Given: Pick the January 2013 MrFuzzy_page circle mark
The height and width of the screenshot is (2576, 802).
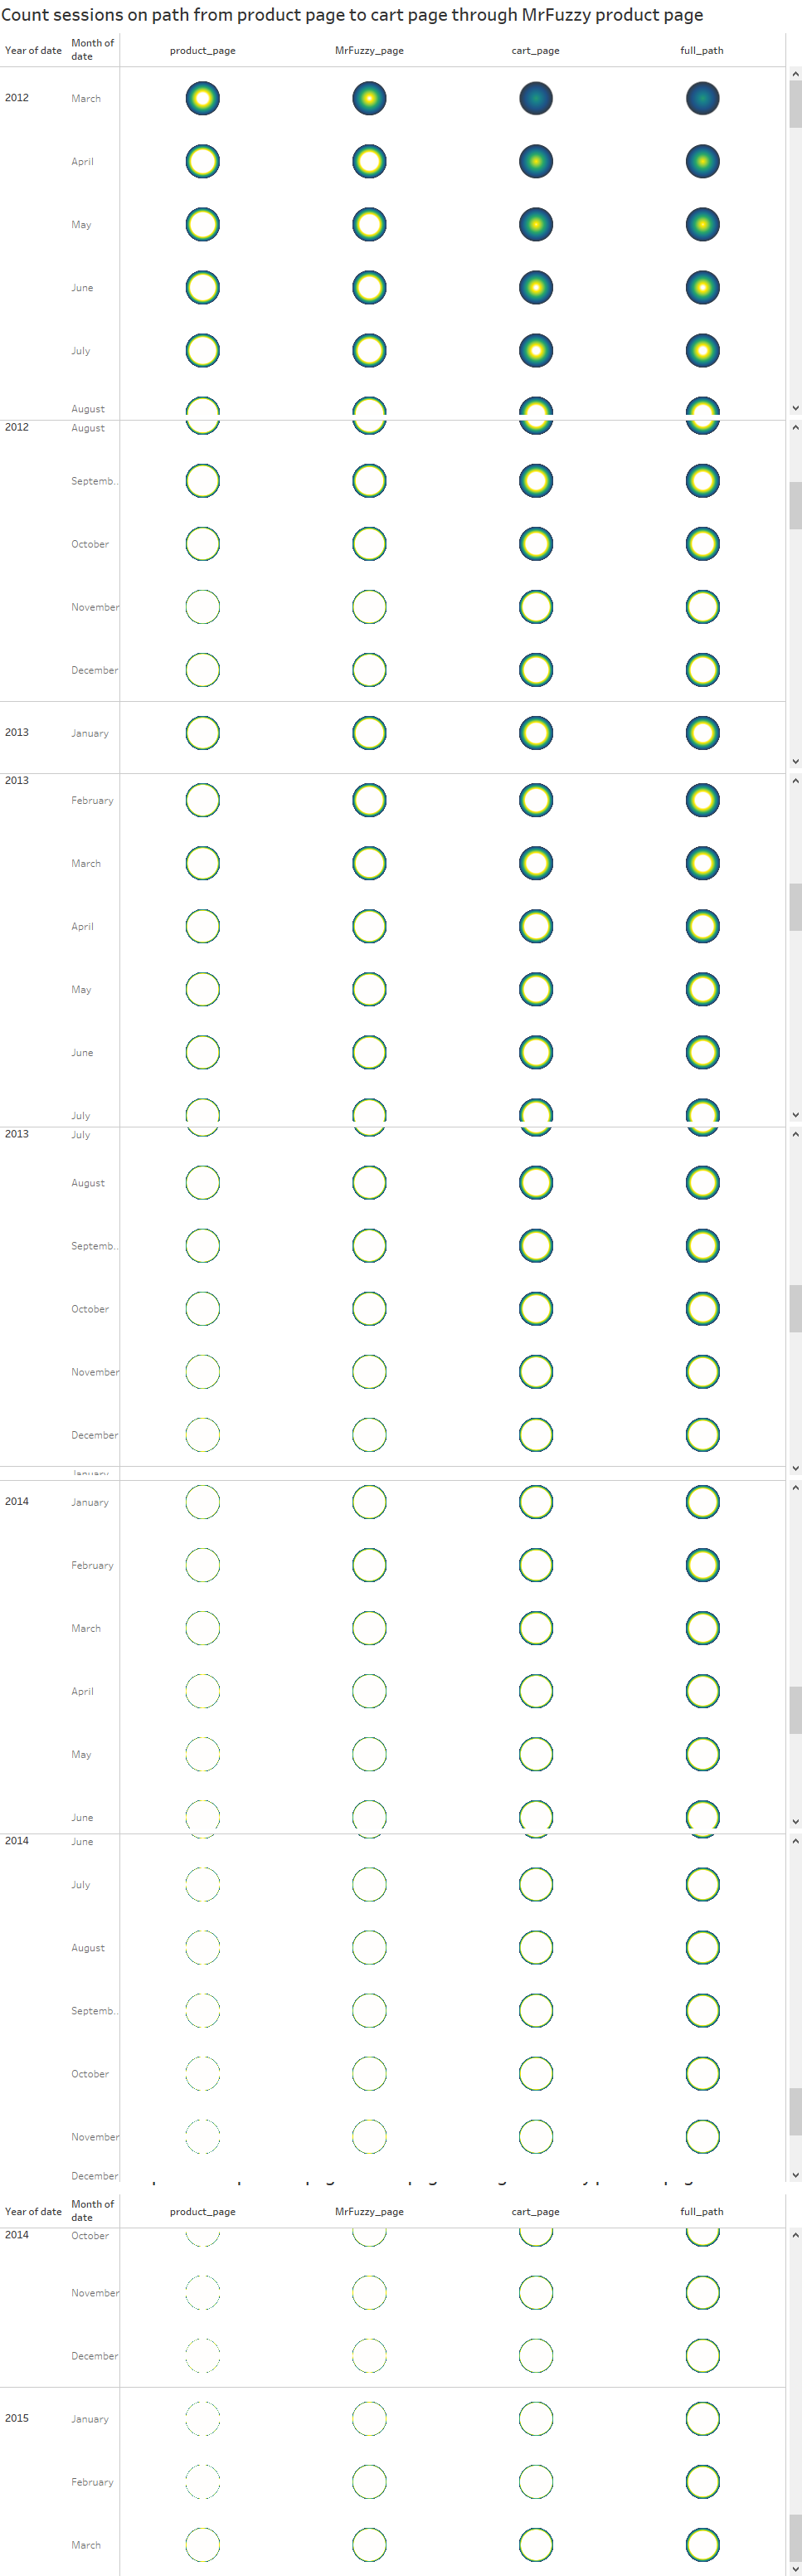Looking at the screenshot, I should click(370, 733).
